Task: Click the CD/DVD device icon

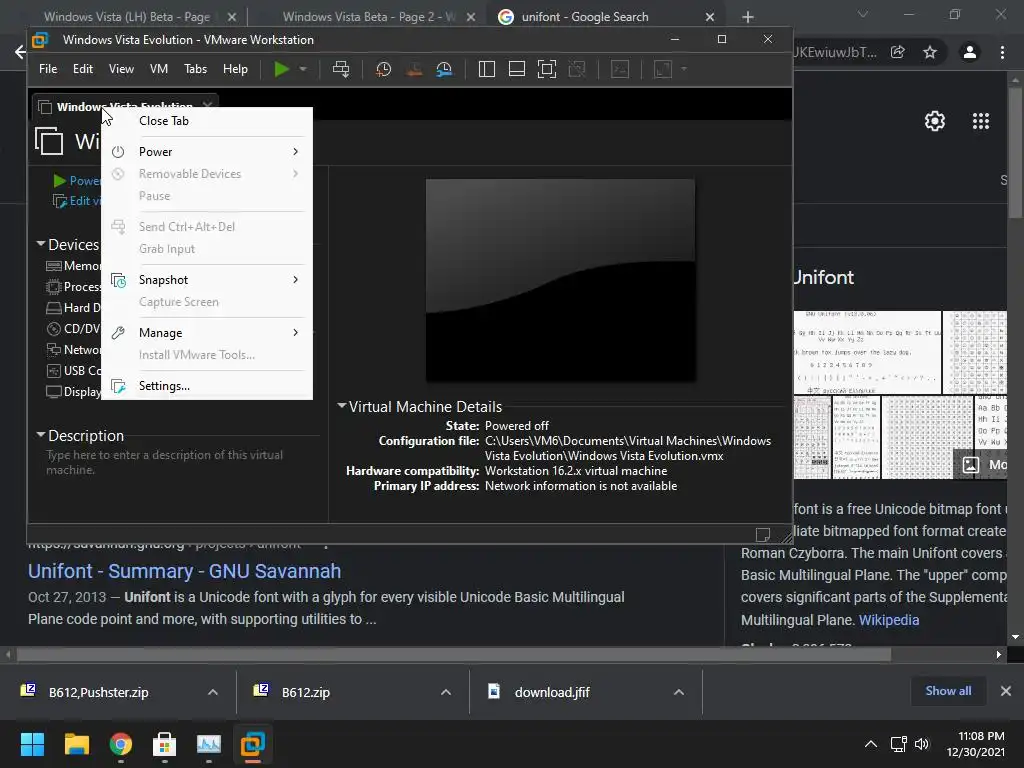Action: tap(54, 328)
